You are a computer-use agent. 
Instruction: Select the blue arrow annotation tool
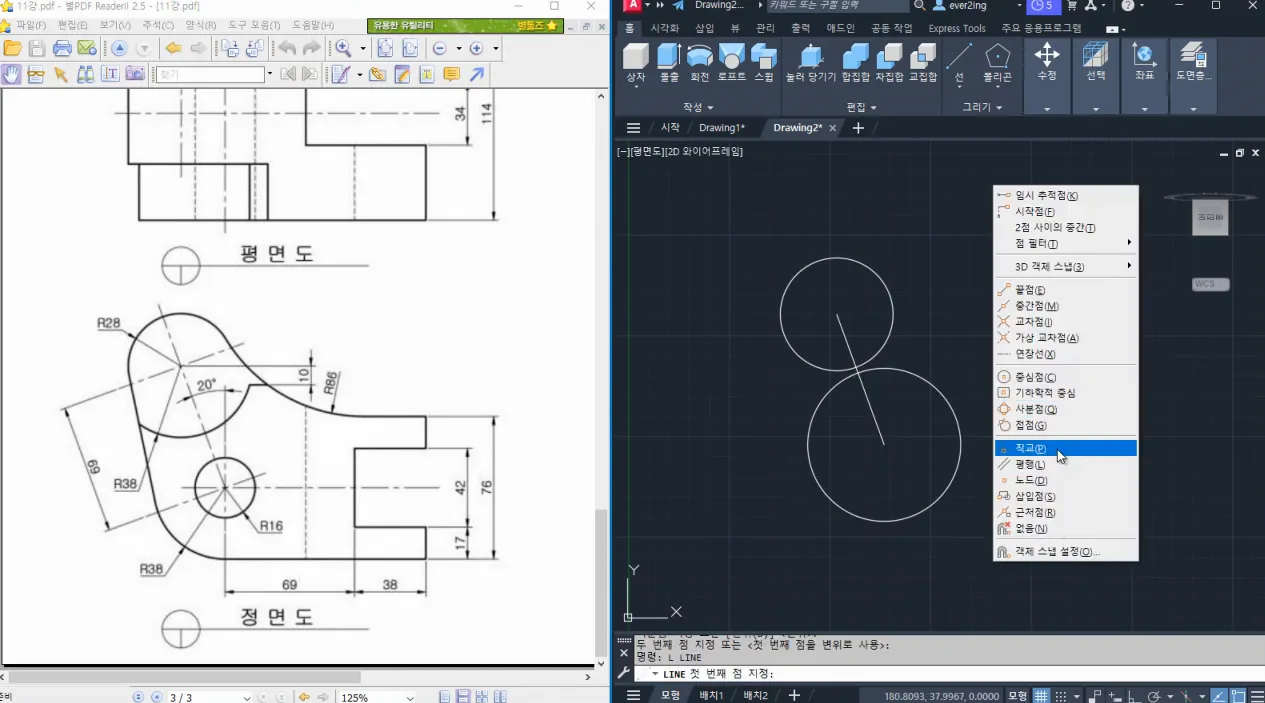click(477, 74)
